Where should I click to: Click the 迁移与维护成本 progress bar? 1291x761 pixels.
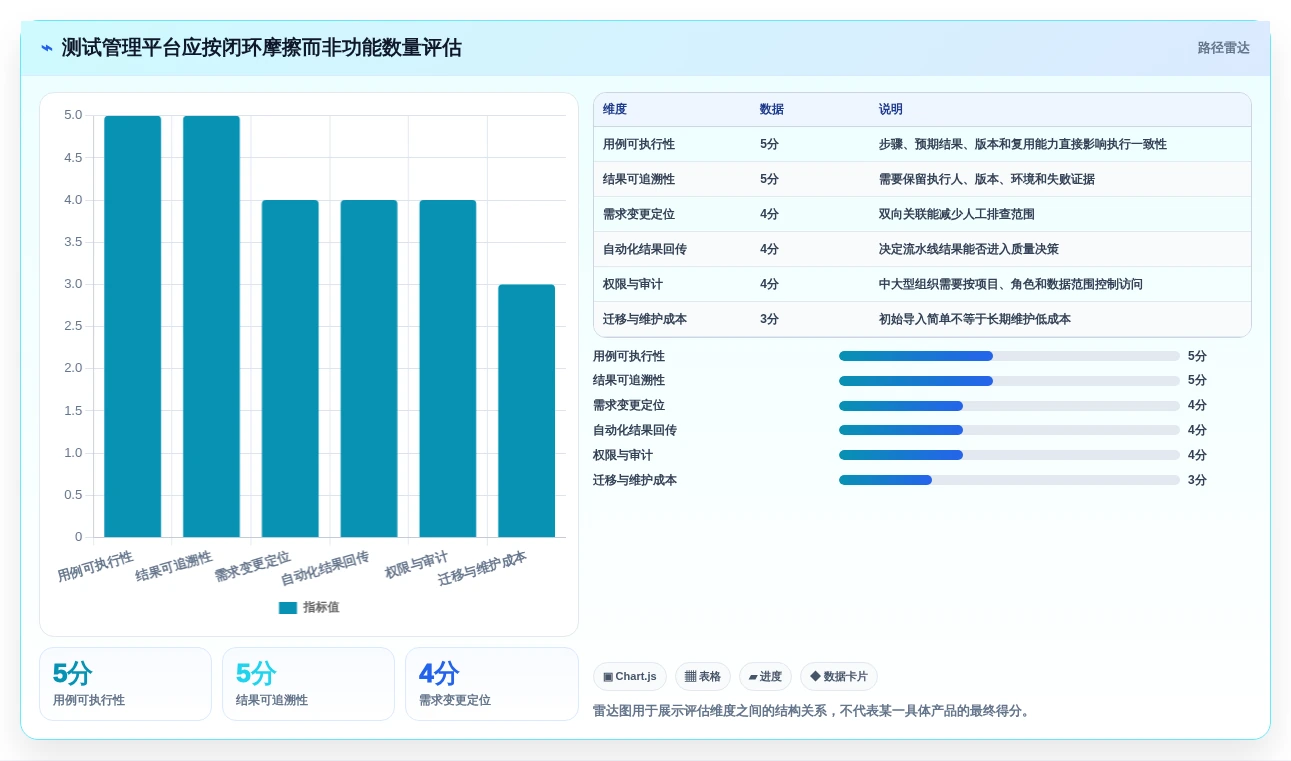1009,480
